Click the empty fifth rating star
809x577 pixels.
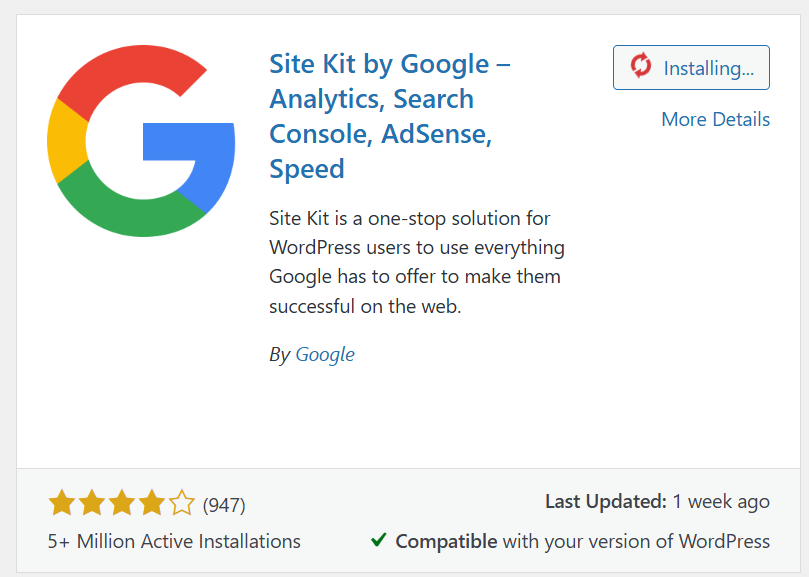tap(182, 503)
